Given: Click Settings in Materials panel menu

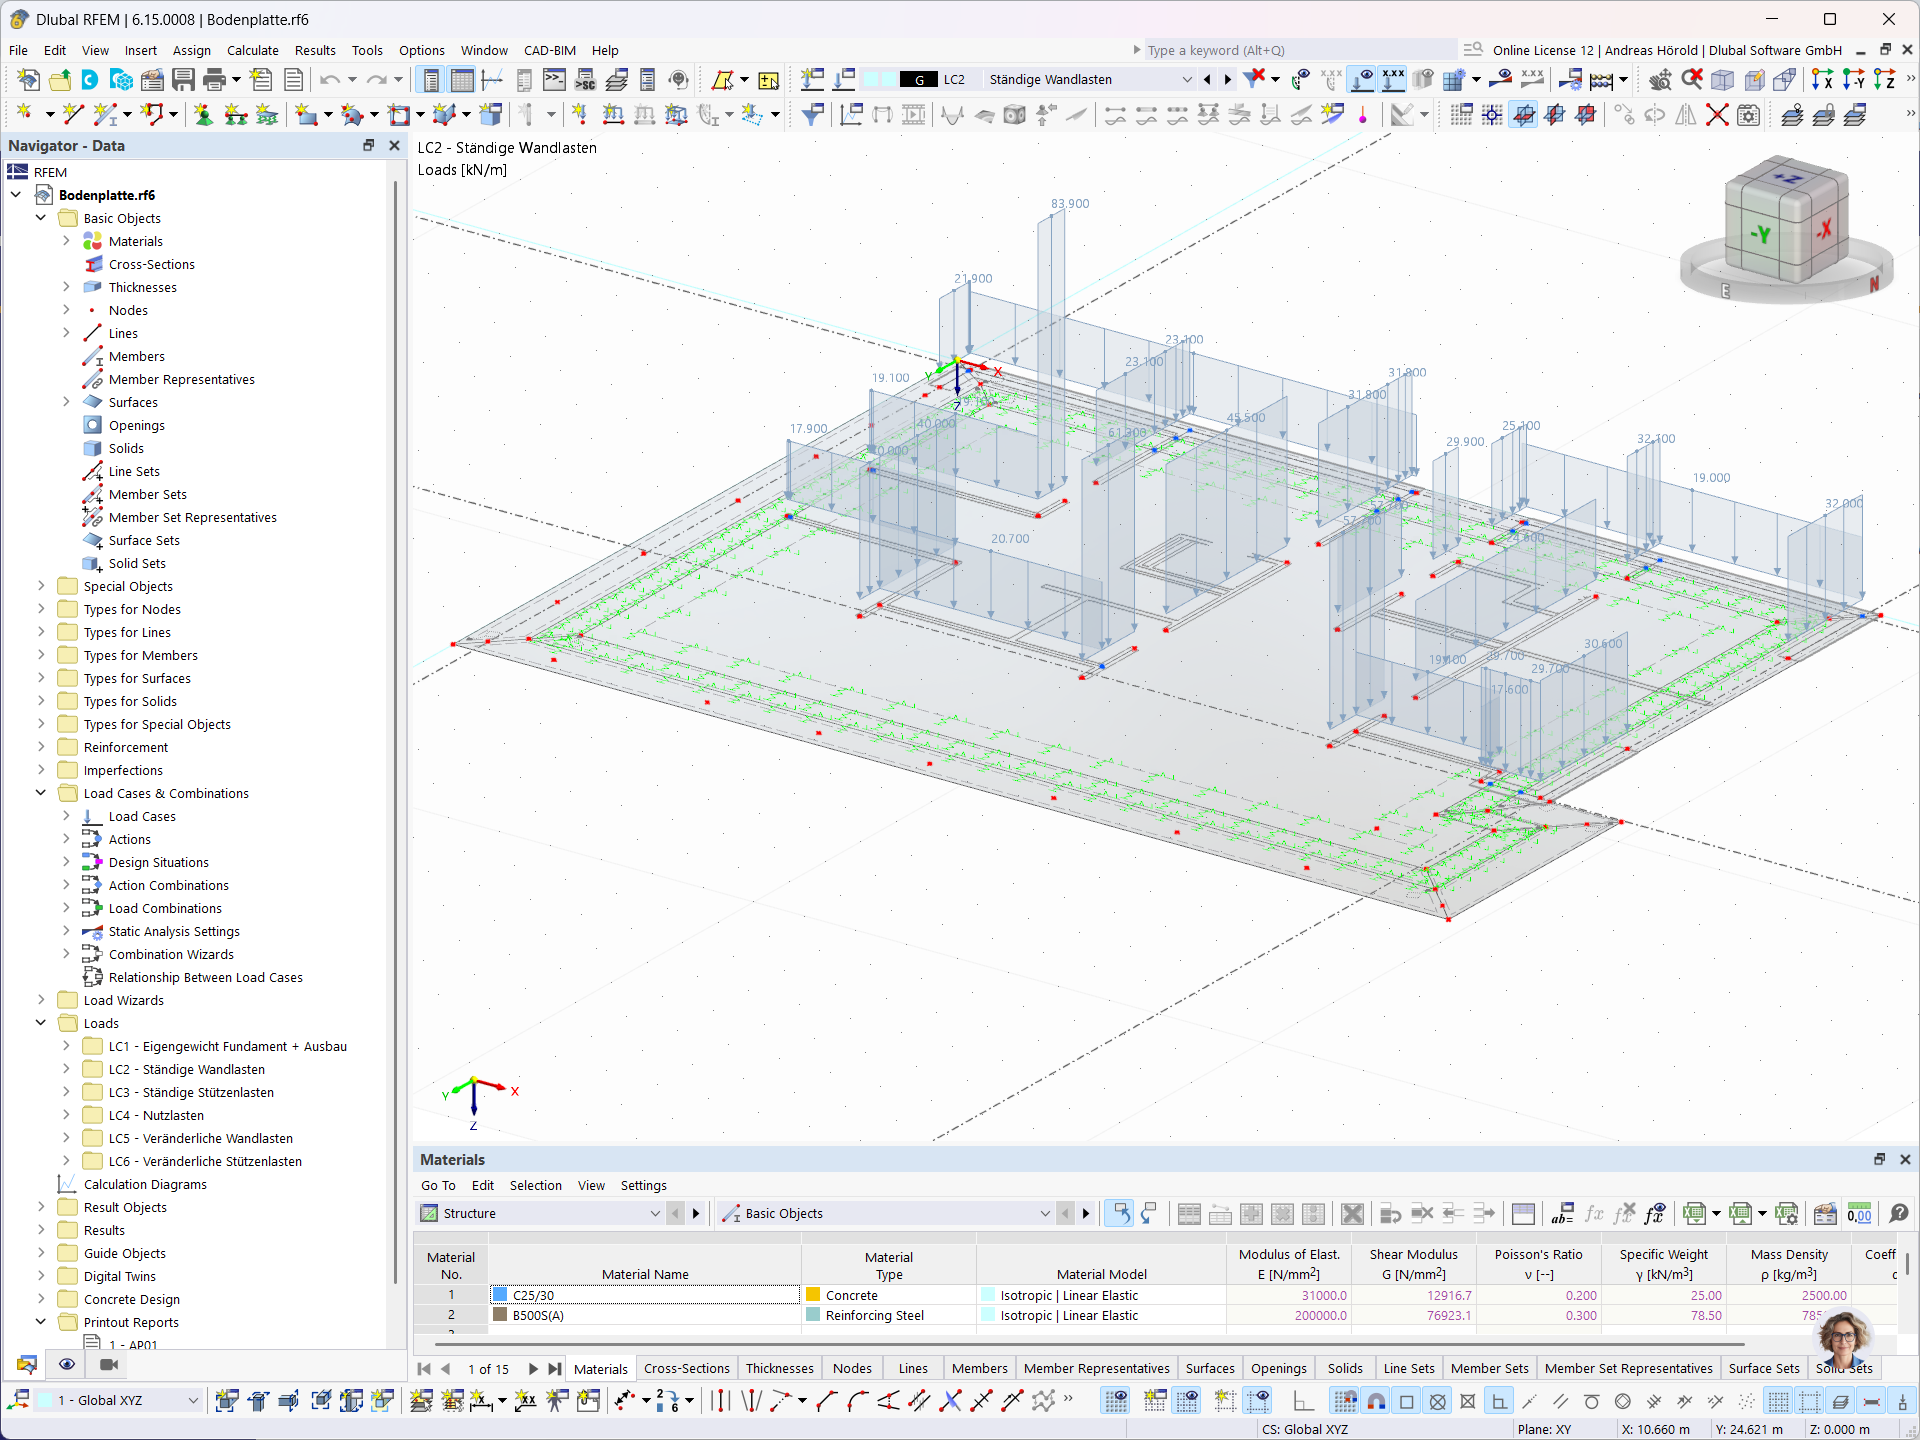Looking at the screenshot, I should 643,1185.
